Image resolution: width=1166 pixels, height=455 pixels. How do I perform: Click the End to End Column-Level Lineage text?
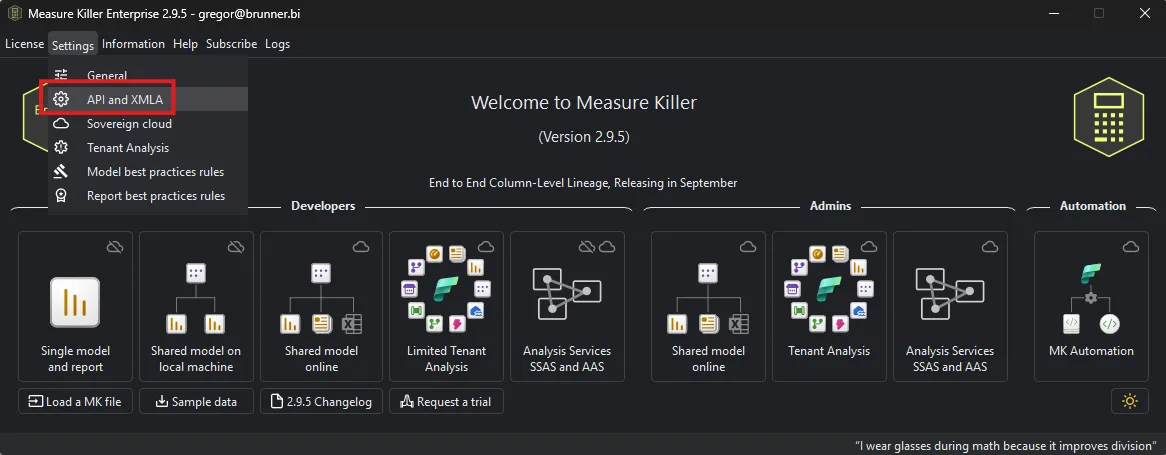(583, 183)
